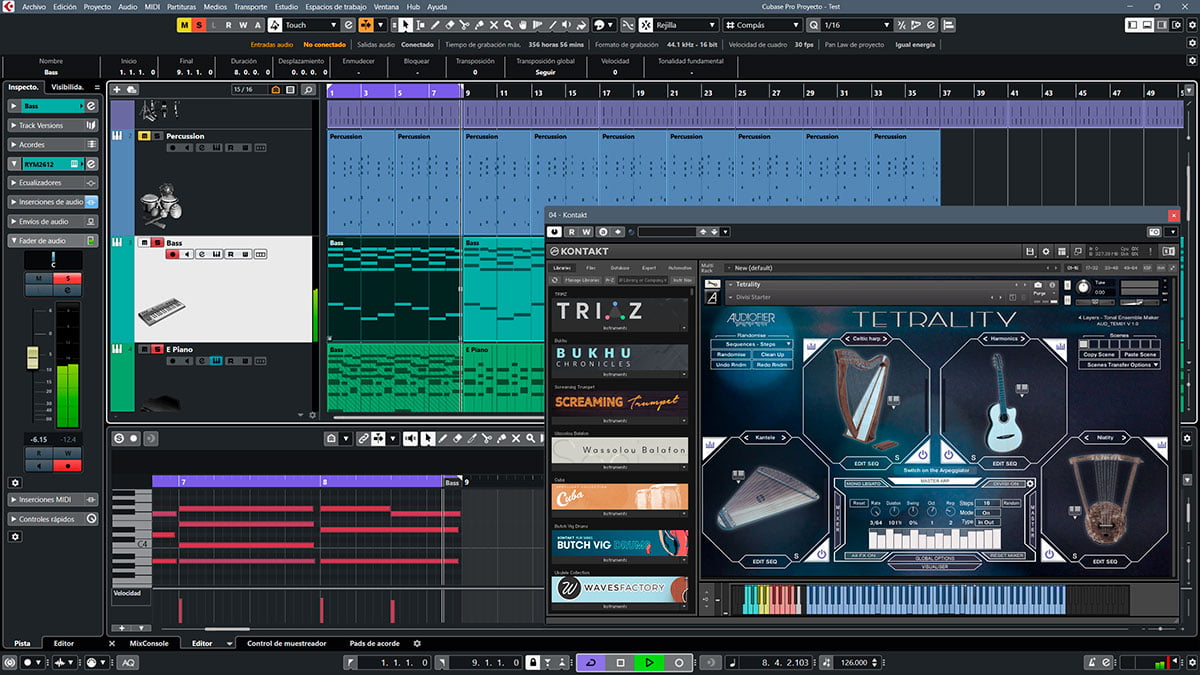The height and width of the screenshot is (675, 1200).
Task: Click the Stop button in transport bar
Action: (620, 662)
